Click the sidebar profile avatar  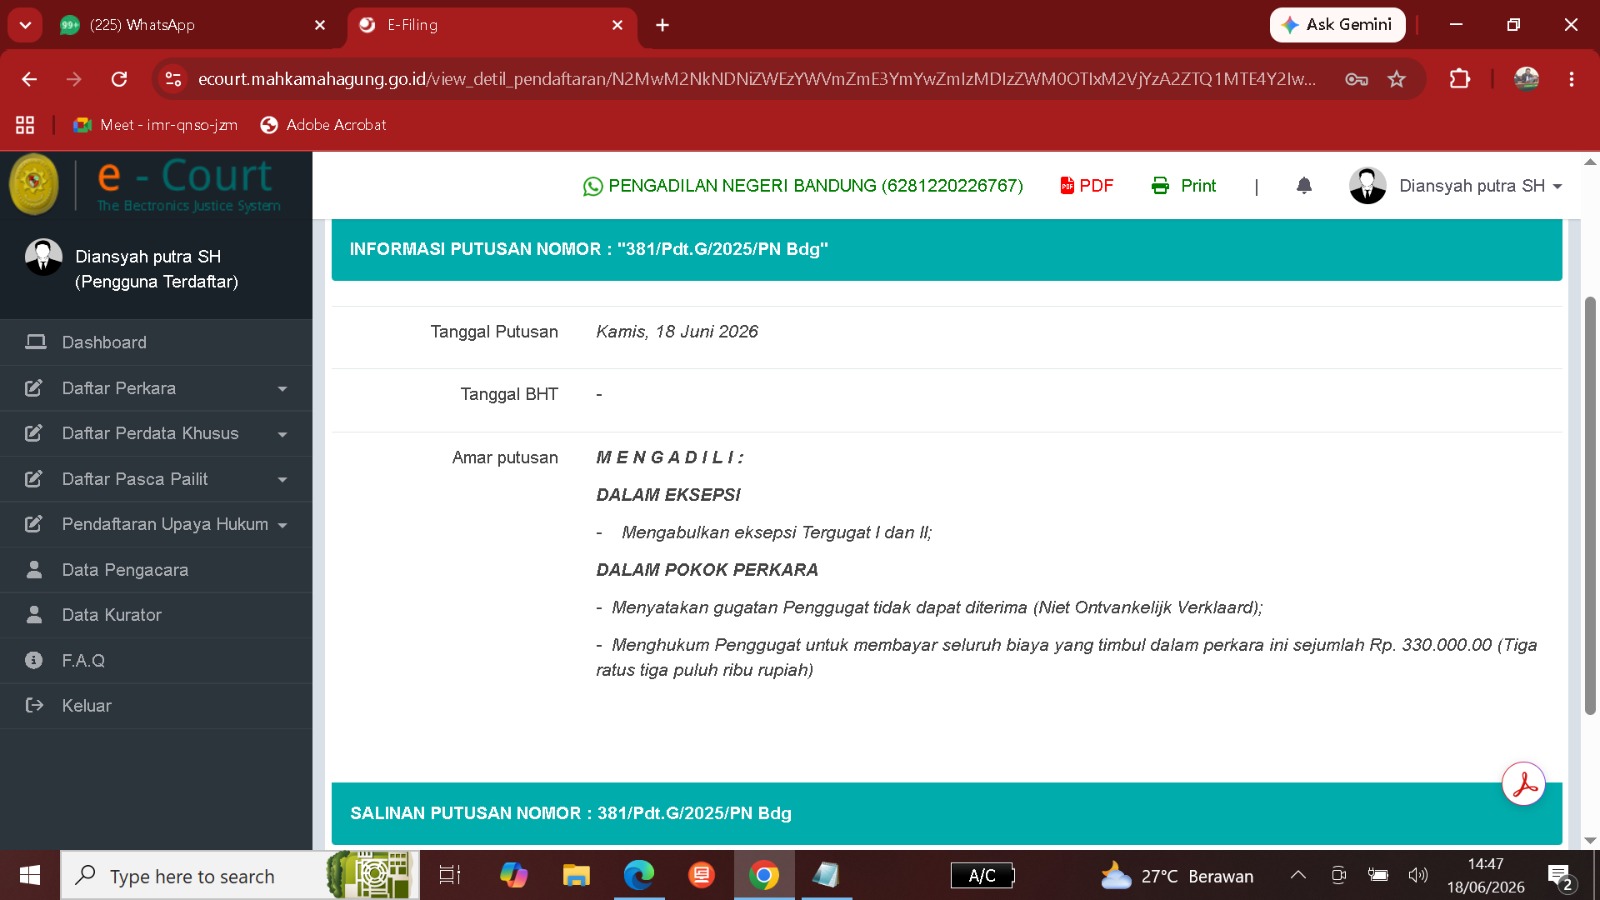tap(43, 257)
